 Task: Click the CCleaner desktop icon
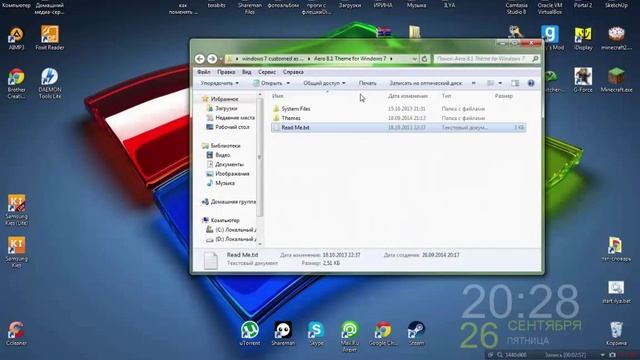(16, 334)
